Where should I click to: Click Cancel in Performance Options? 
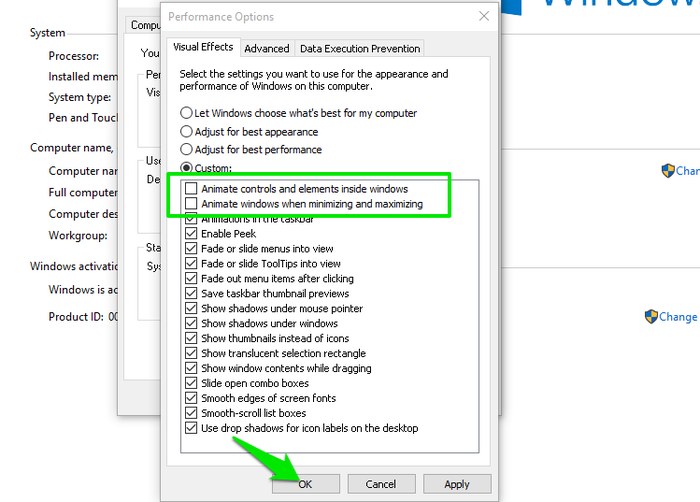click(381, 484)
